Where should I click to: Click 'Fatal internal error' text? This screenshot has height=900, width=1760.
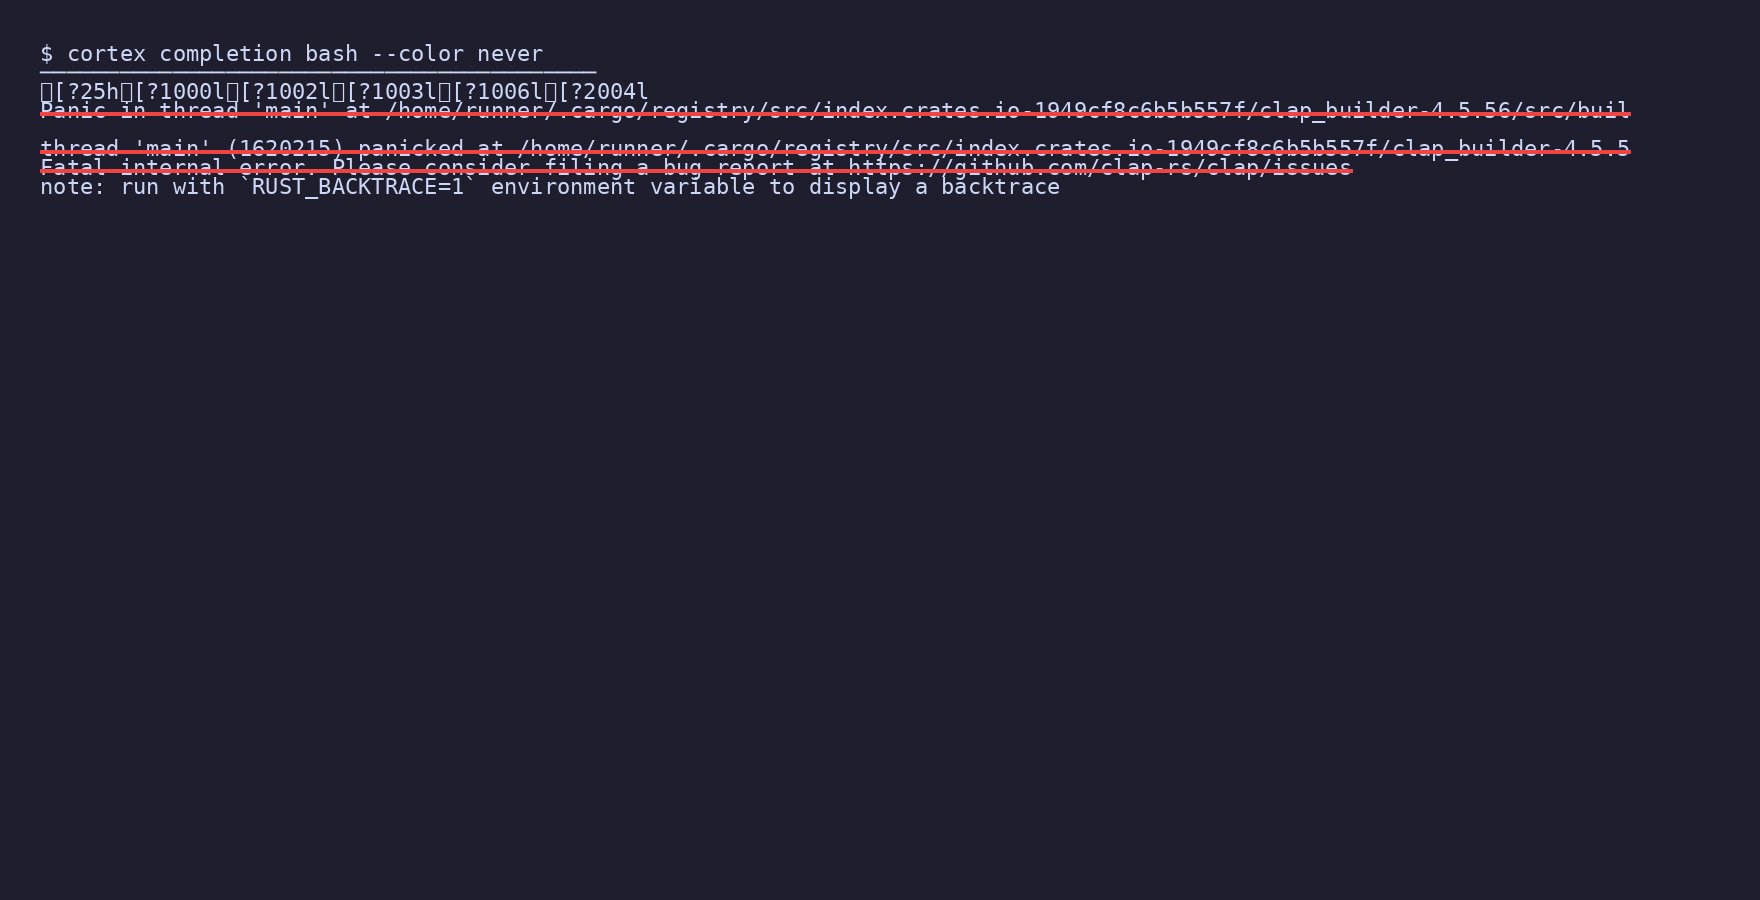[172, 167]
